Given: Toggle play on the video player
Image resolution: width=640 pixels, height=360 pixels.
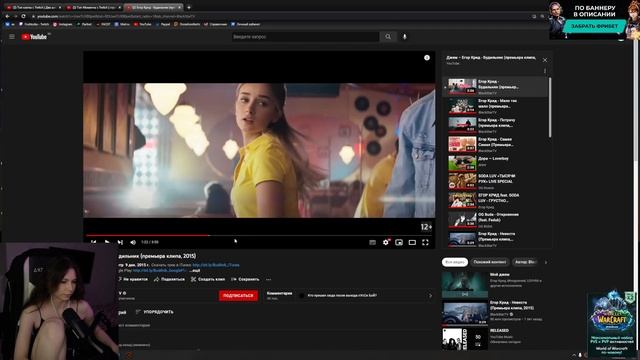Looking at the screenshot, I should pos(107,242).
